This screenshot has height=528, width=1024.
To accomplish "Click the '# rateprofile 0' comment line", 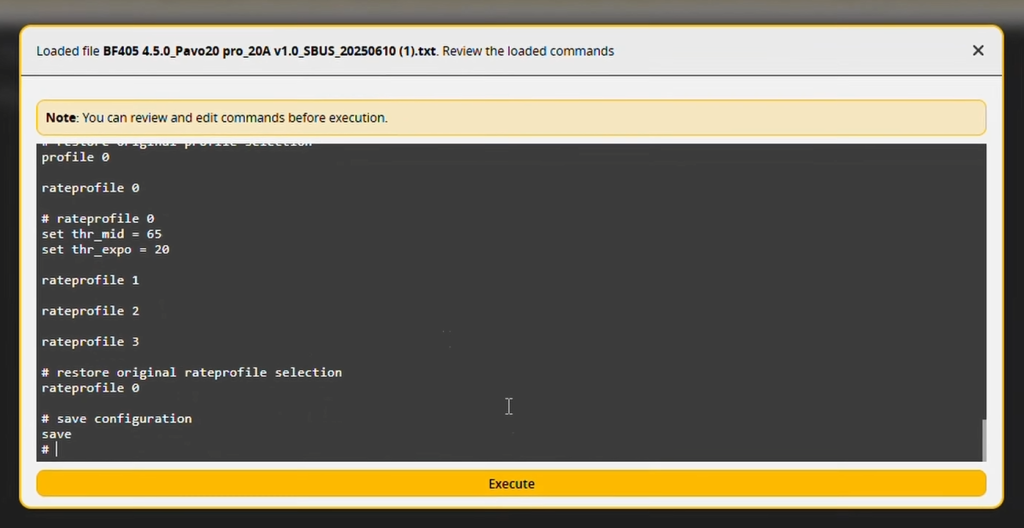I will 98,218.
